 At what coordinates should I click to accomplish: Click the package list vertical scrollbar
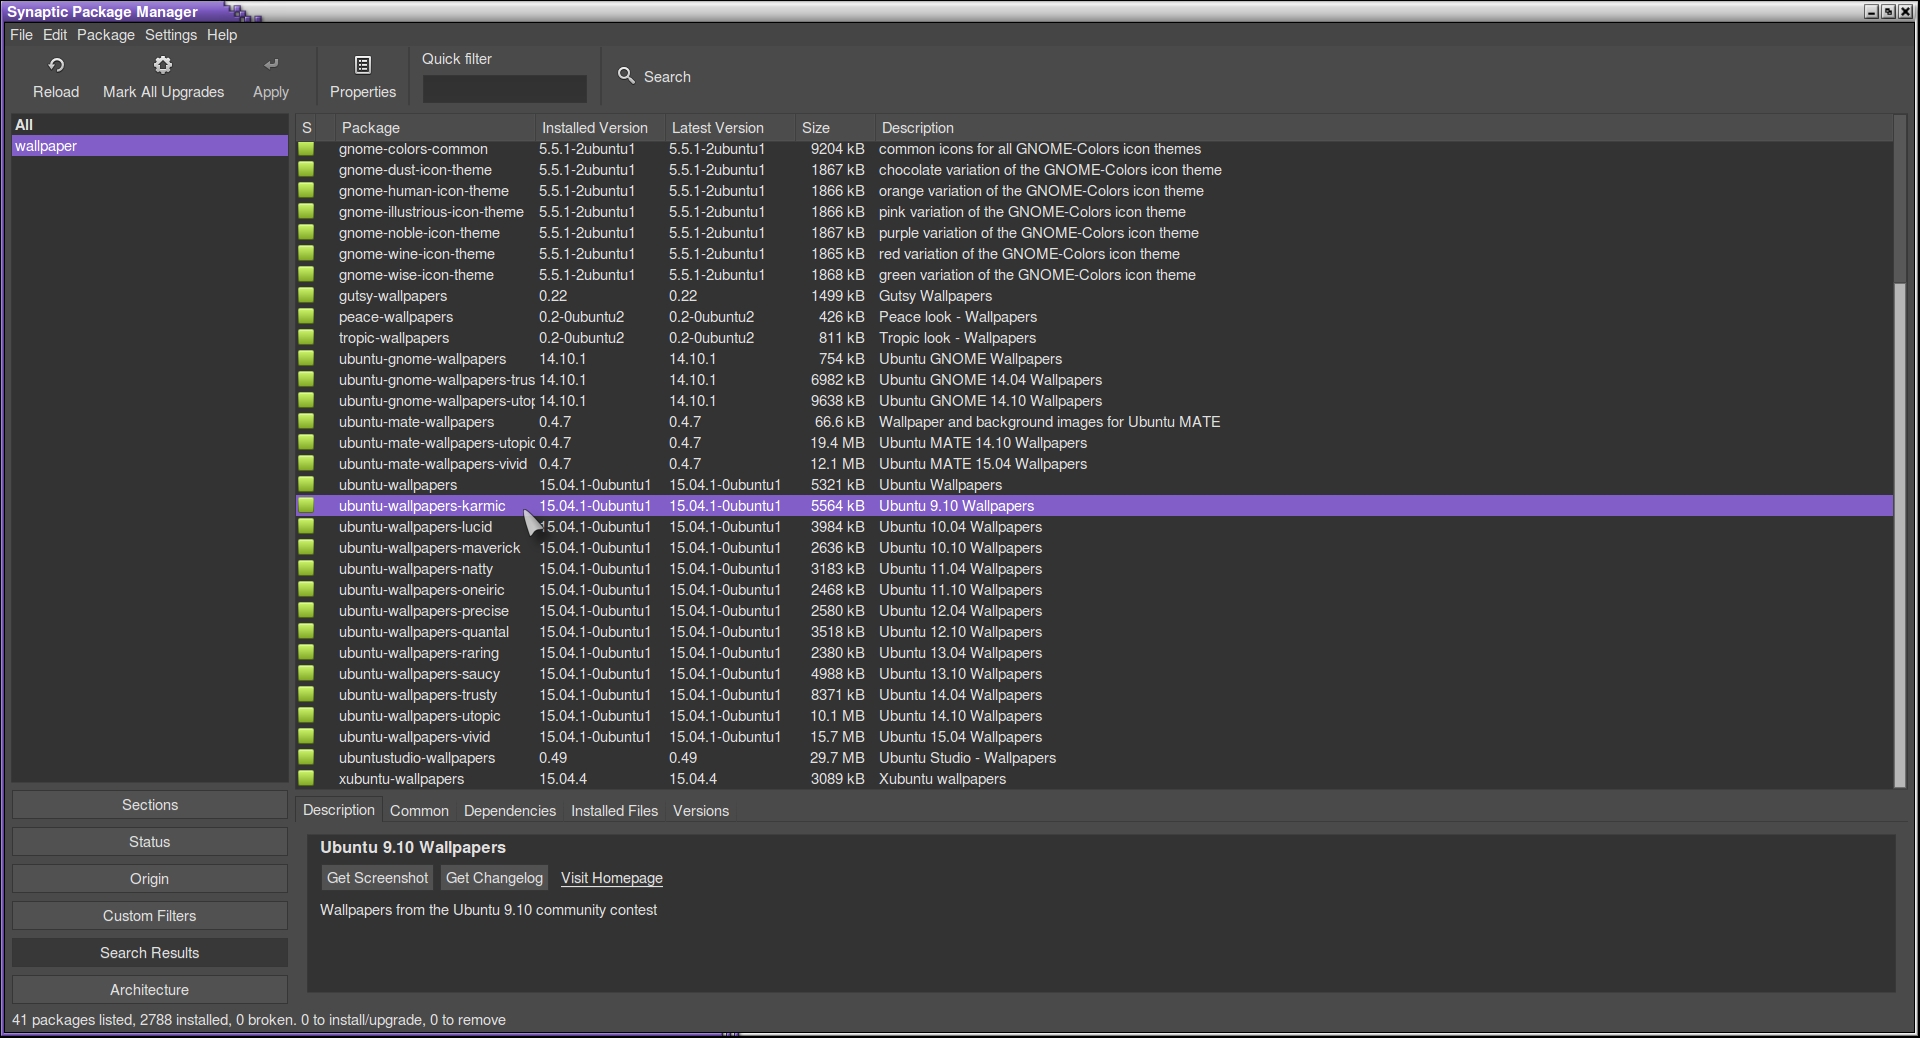[x=1900, y=530]
